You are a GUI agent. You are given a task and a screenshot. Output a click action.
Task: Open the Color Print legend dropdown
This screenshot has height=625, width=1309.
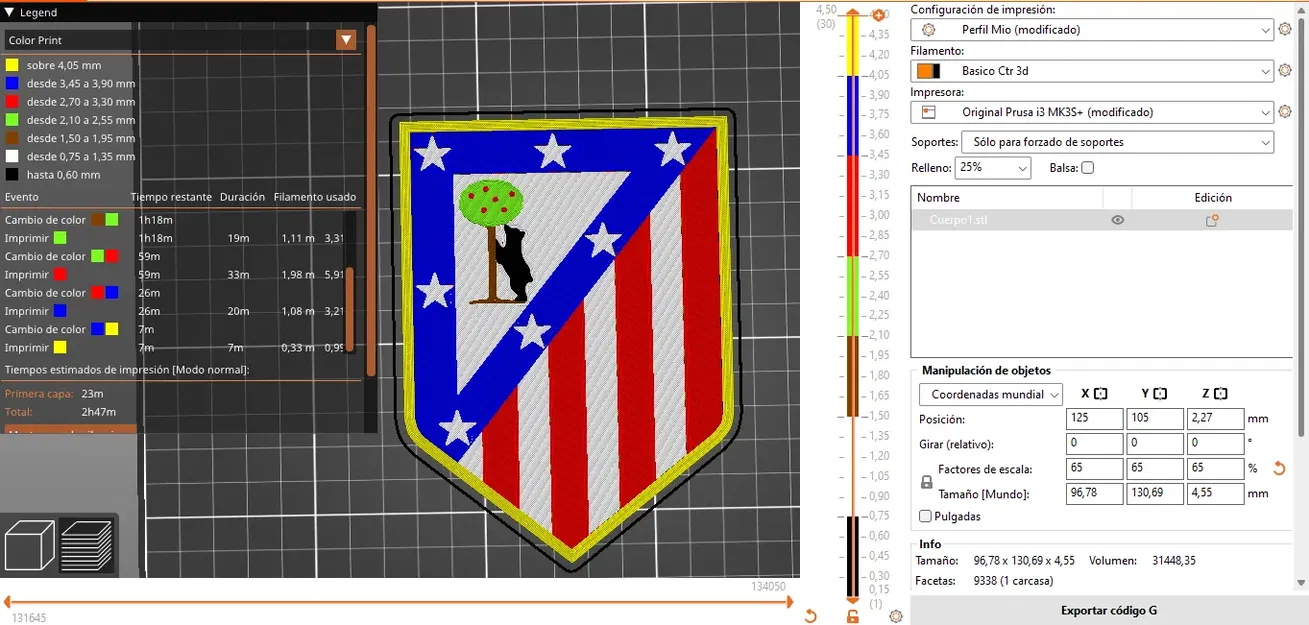[x=345, y=40]
